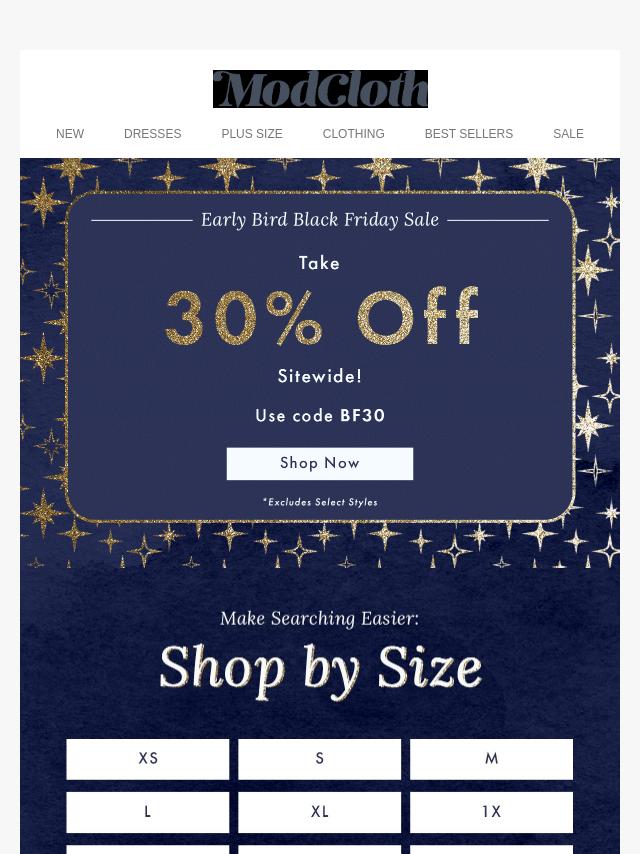Click the 30% Off glitter text
This screenshot has height=854, width=640.
321,316
